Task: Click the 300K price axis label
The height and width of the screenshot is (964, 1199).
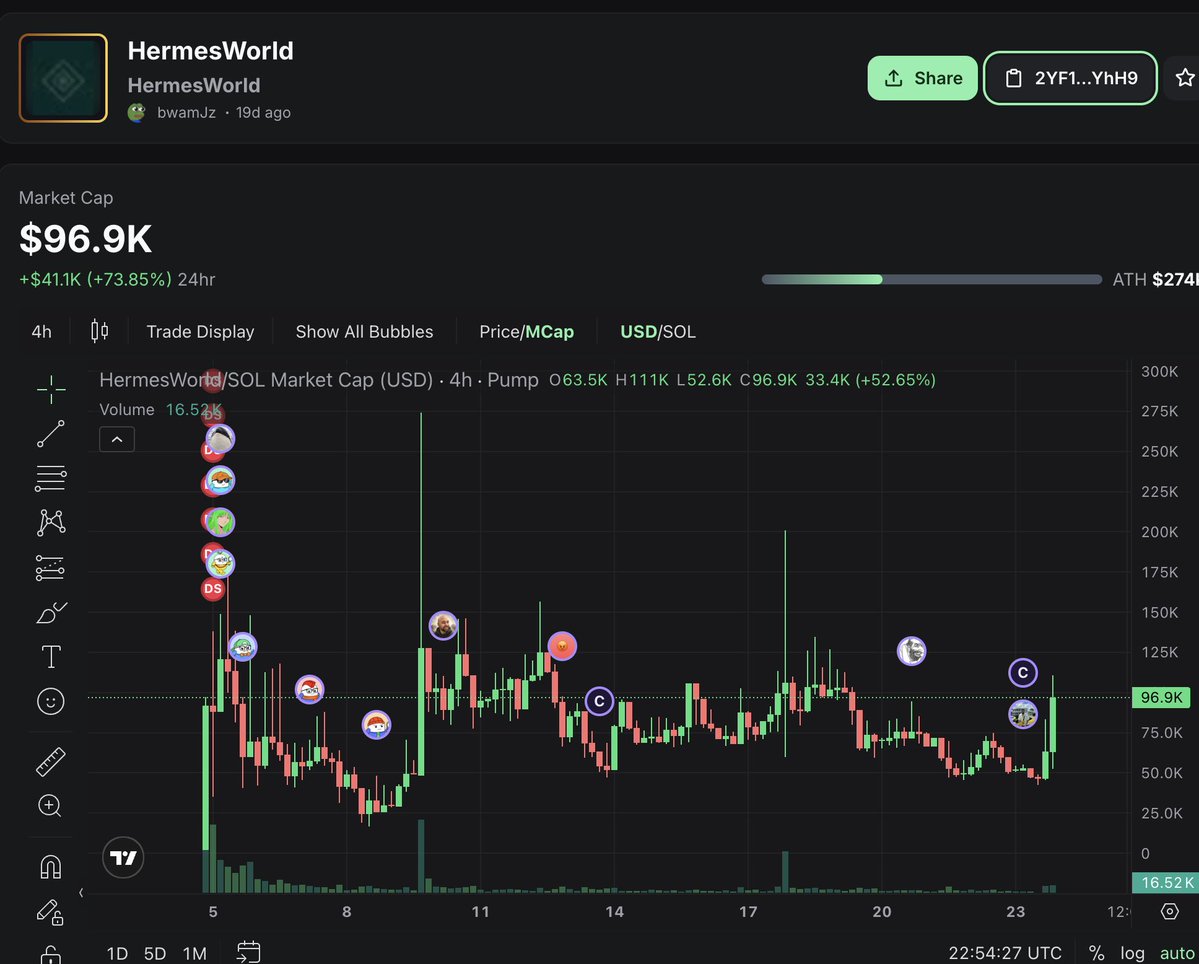Action: click(1159, 372)
